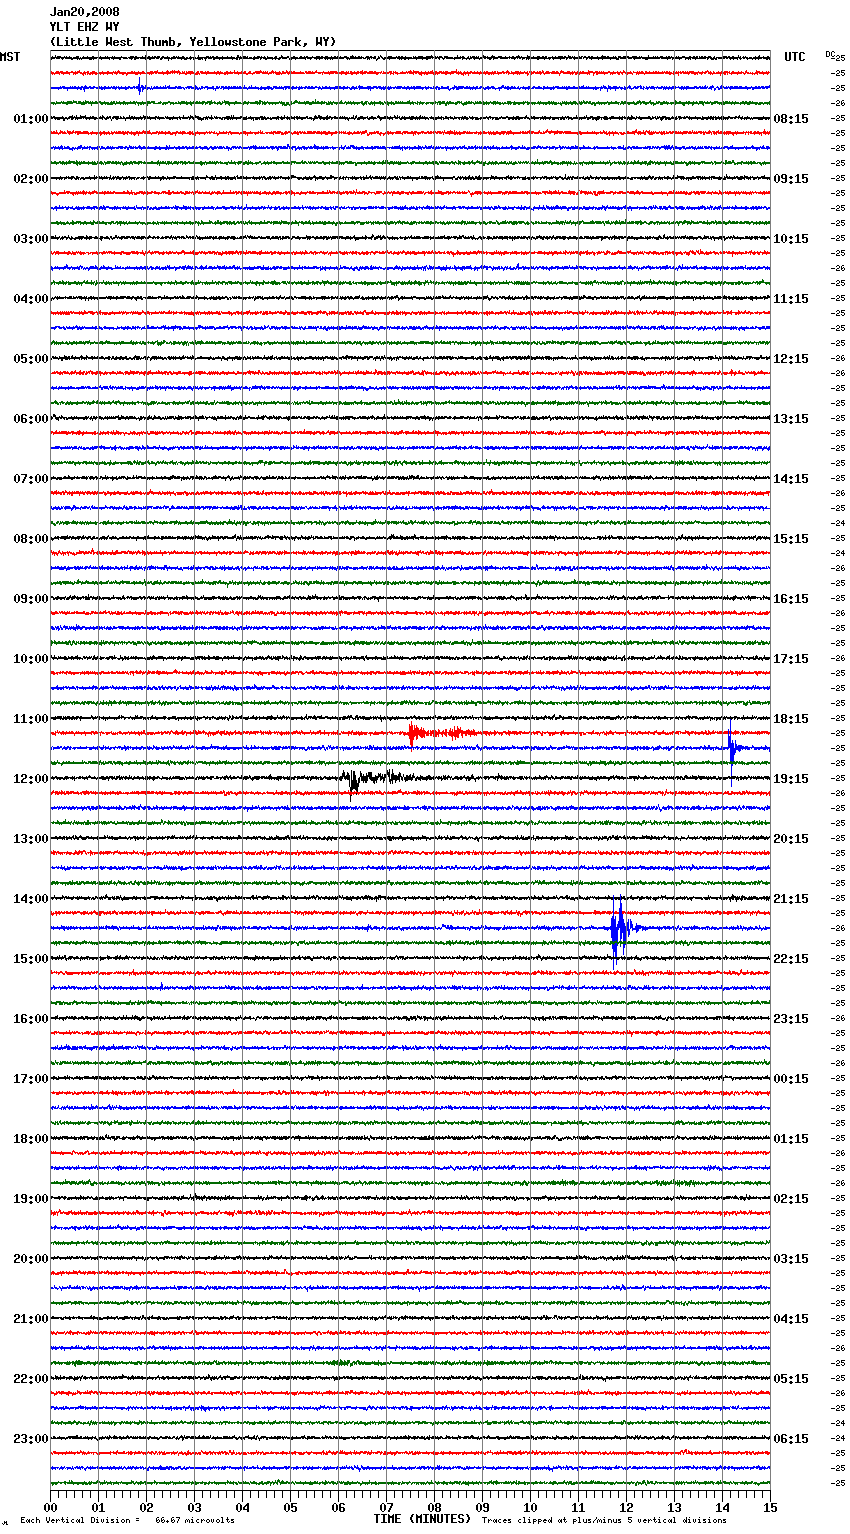850x1534 pixels.
Task: Click the 08:00 MST time label
Action: [30, 539]
